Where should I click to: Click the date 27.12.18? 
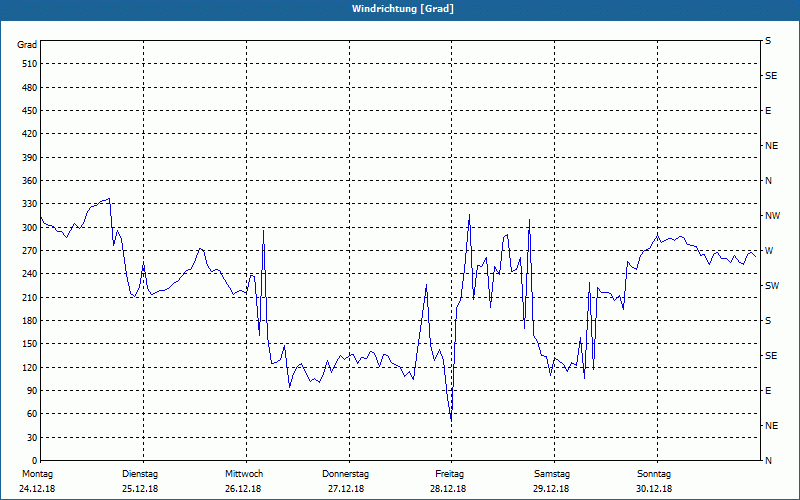click(346, 489)
